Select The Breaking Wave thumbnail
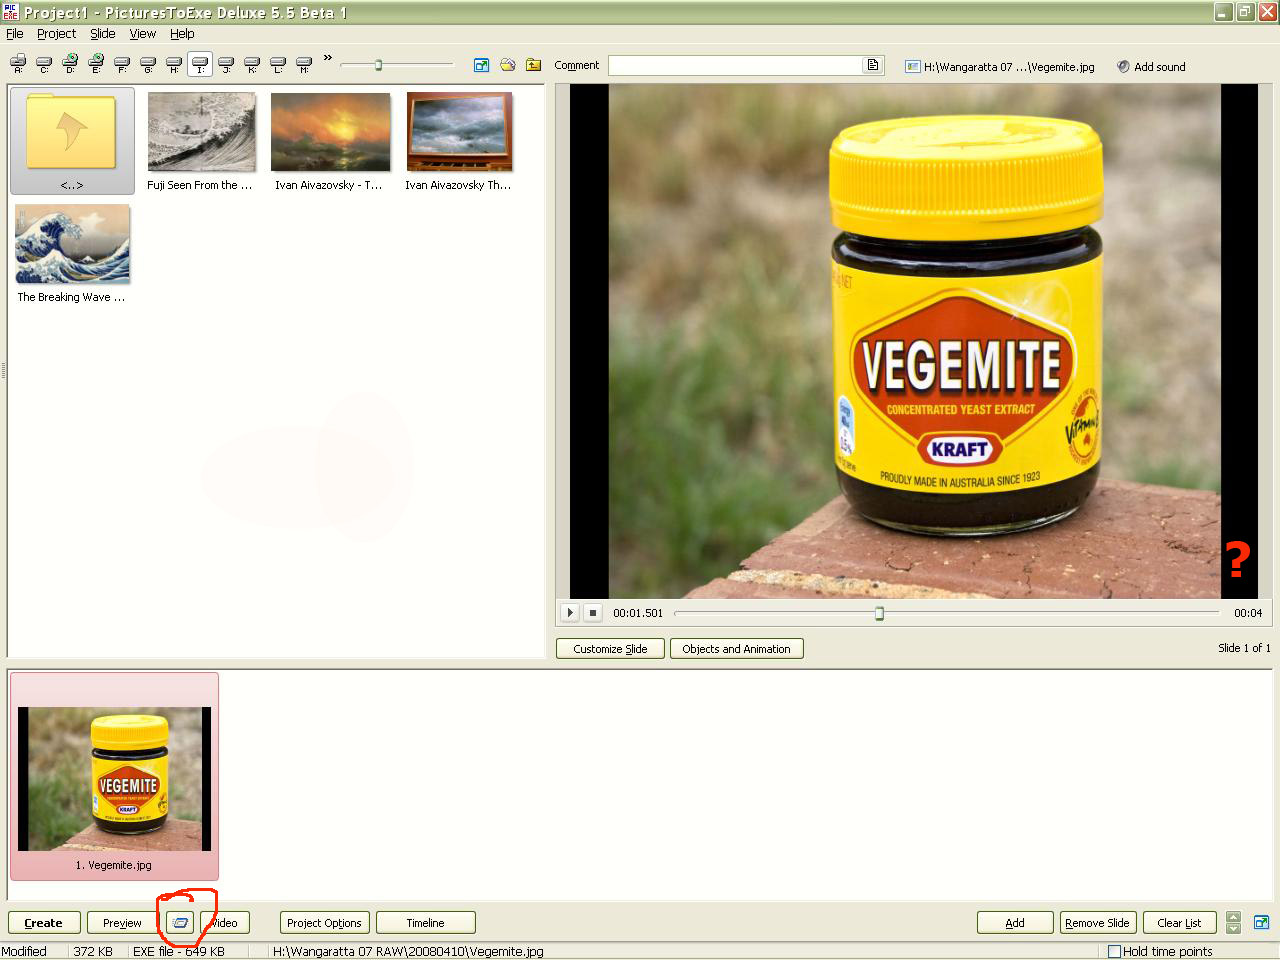 tap(72, 253)
